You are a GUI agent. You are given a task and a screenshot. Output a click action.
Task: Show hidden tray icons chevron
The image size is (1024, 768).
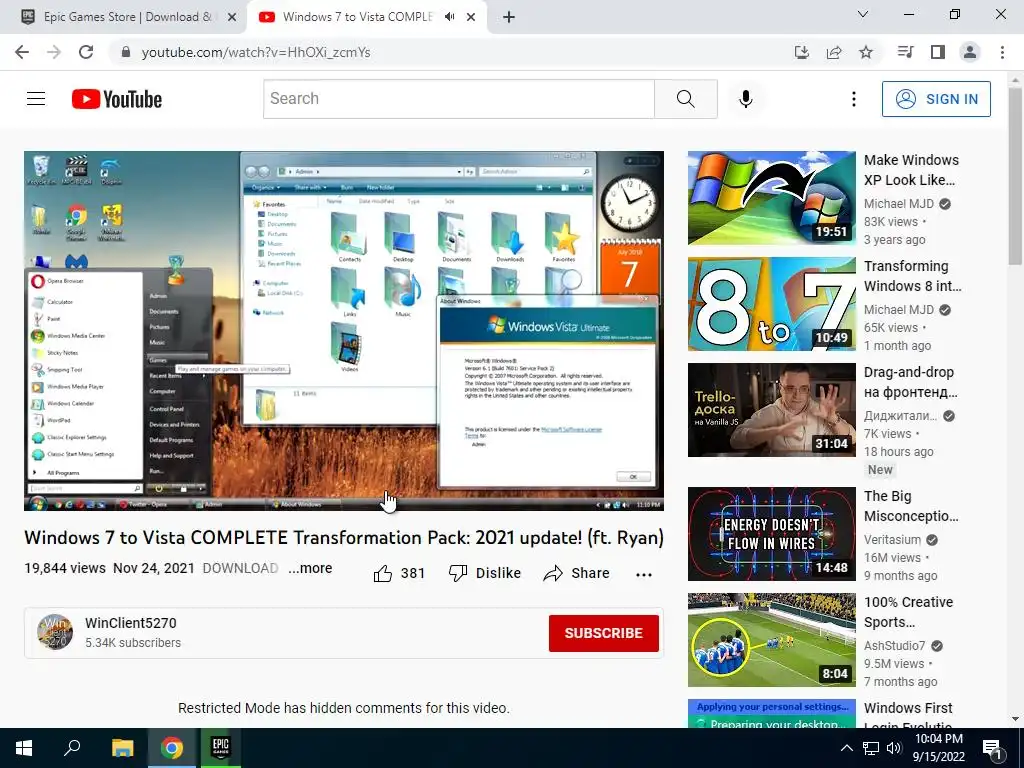(x=846, y=748)
